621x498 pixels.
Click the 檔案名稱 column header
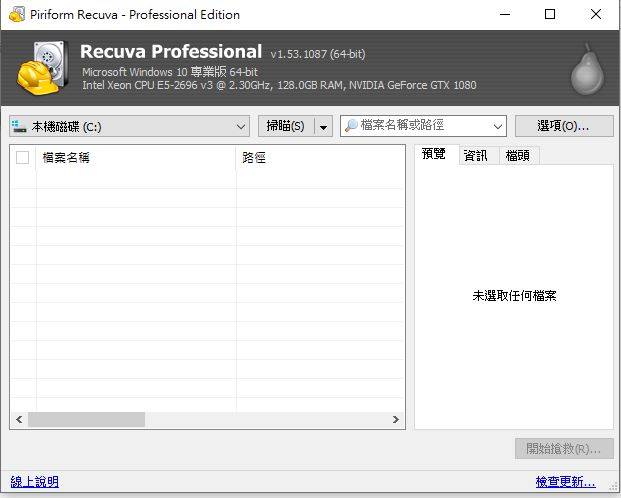click(x=135, y=158)
